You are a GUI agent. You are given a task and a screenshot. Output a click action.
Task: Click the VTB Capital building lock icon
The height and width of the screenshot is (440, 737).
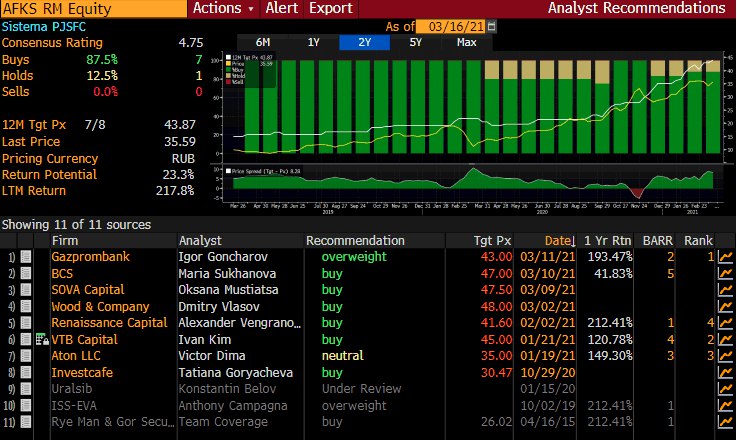42,339
